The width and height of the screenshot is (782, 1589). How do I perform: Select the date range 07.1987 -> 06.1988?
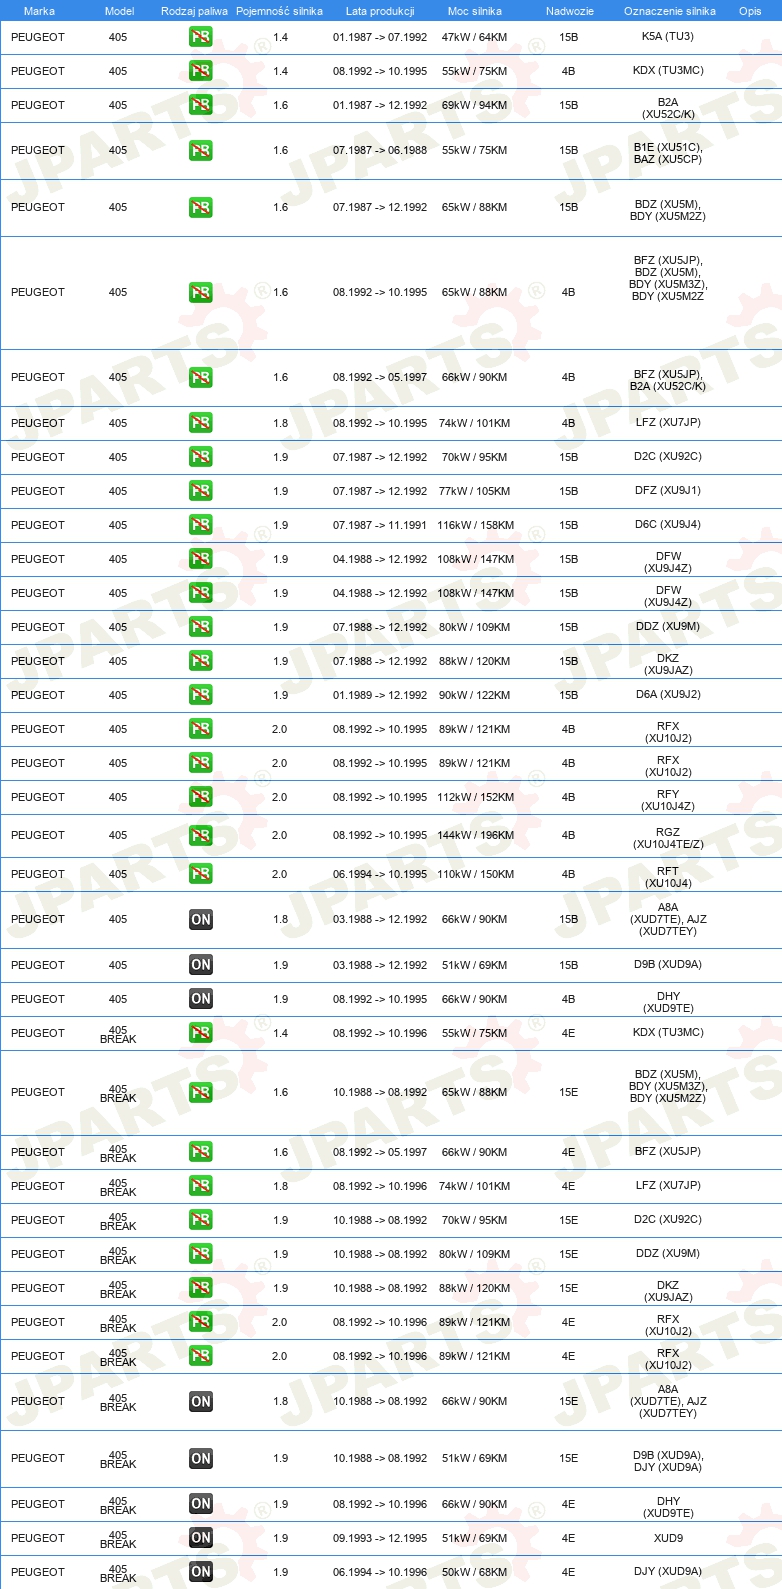click(x=380, y=150)
